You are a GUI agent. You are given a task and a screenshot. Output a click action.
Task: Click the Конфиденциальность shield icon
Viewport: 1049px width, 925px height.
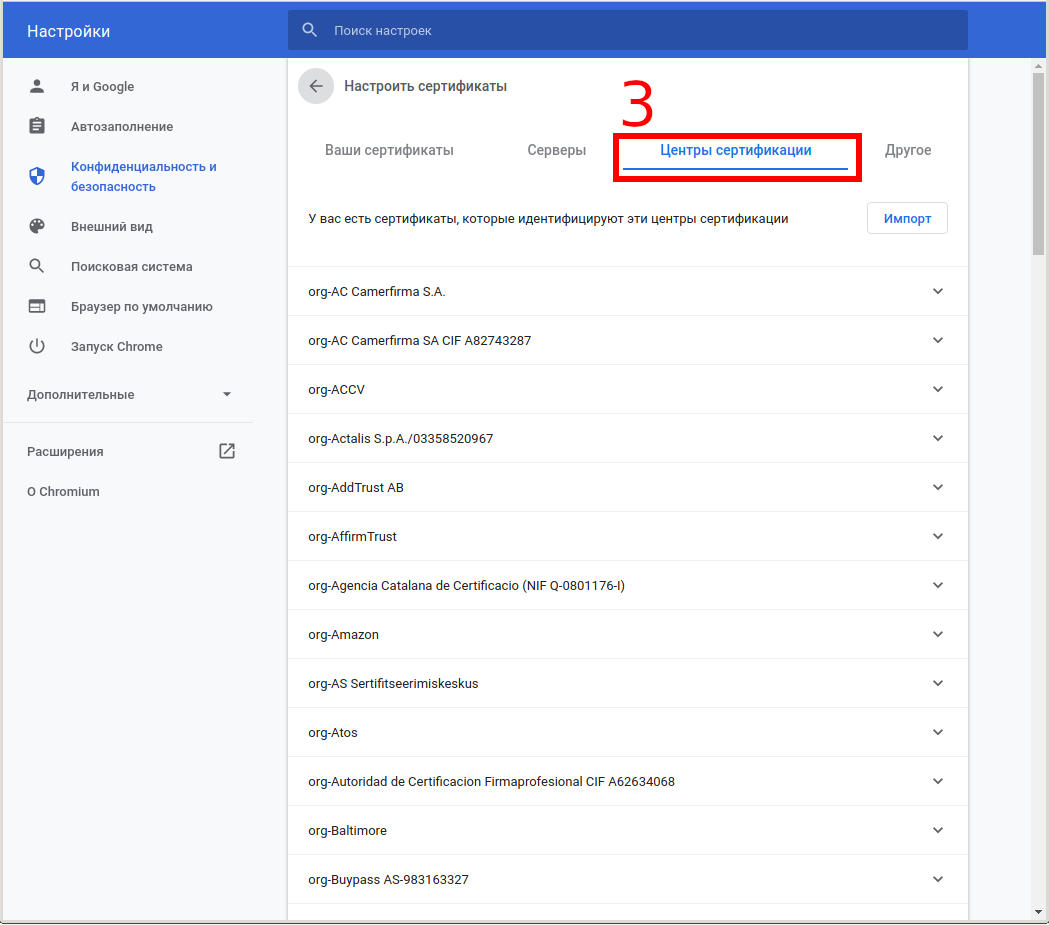(37, 176)
